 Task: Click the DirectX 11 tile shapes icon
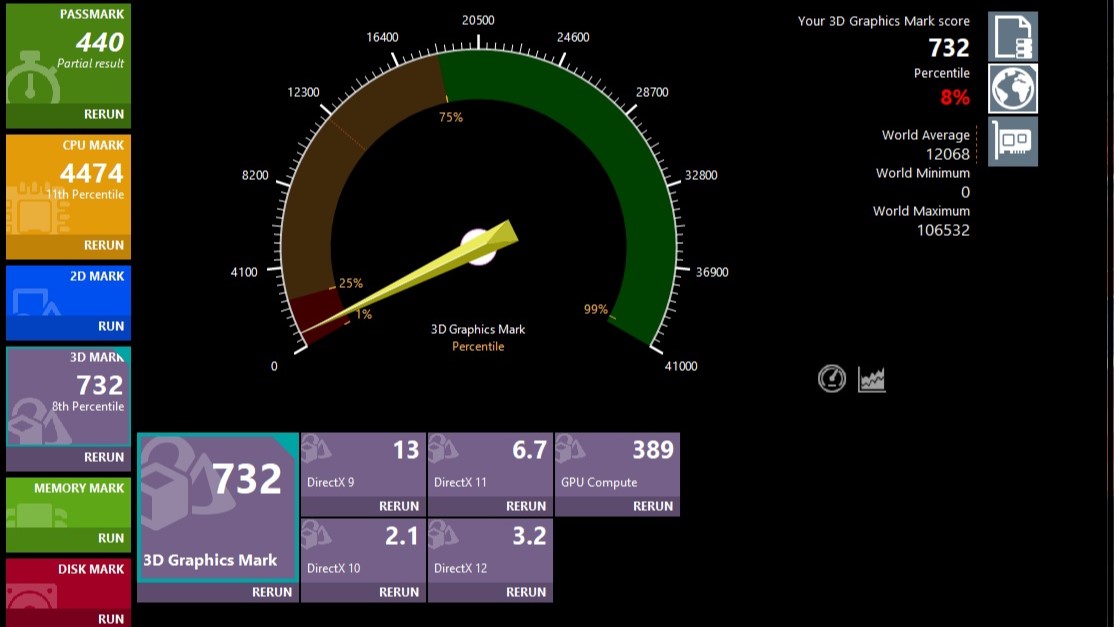[443, 449]
